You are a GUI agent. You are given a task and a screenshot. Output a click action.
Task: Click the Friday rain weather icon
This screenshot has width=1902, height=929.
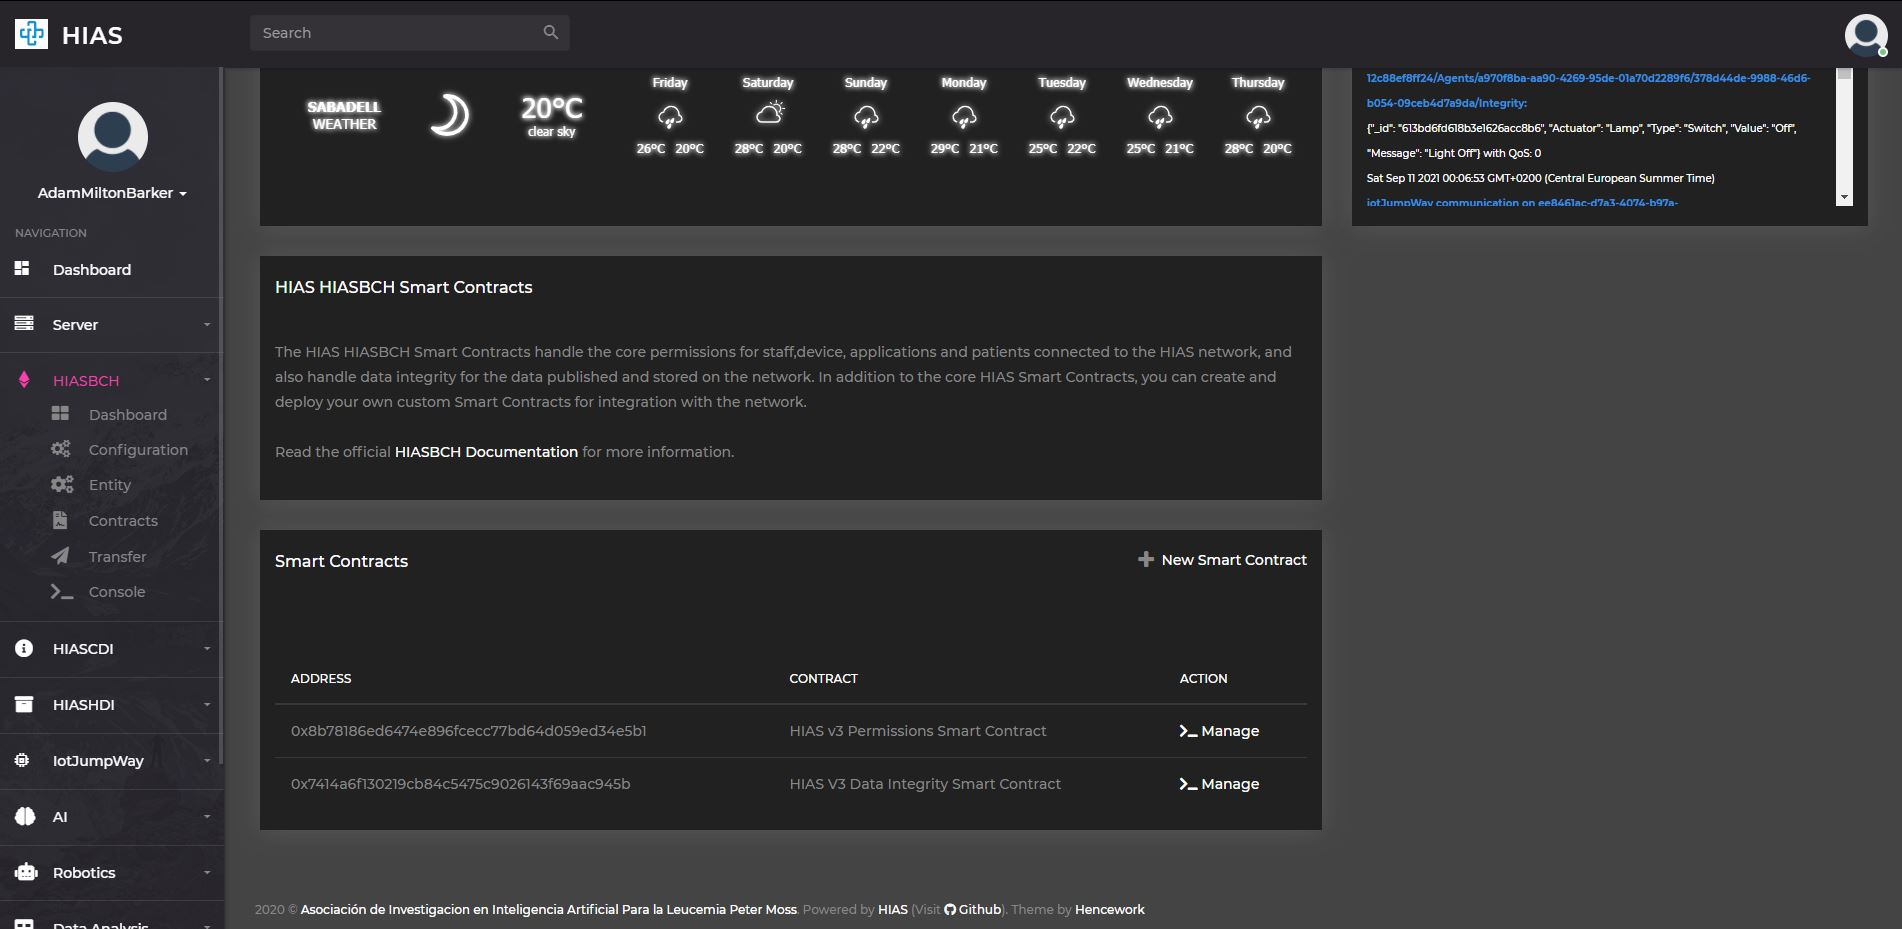tap(670, 117)
